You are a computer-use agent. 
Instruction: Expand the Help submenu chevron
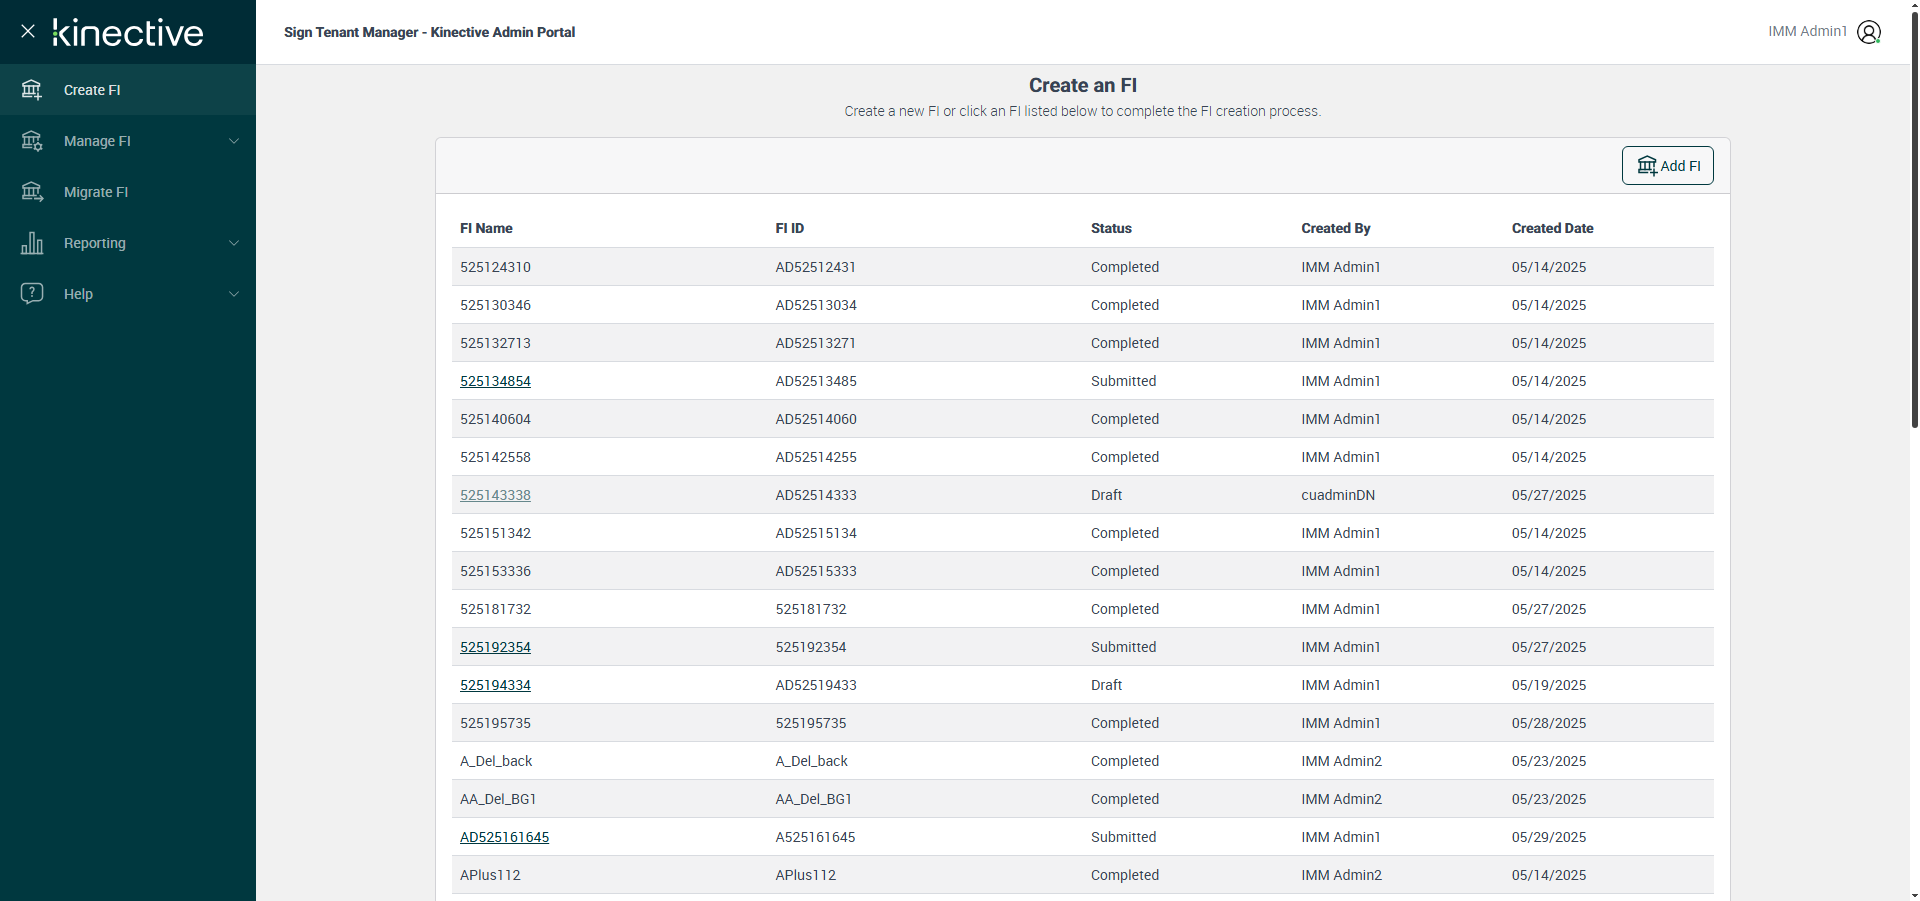click(234, 294)
